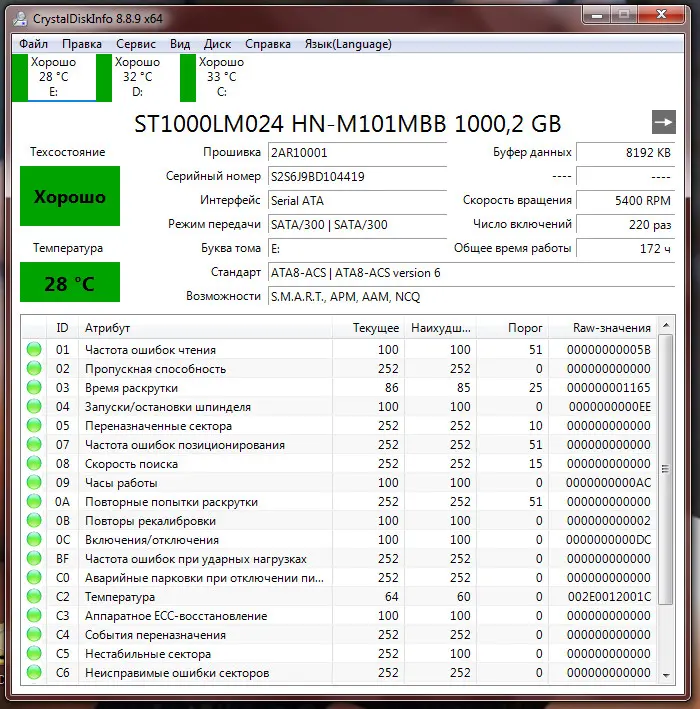The height and width of the screenshot is (709, 700).
Task: Select raw value 002E0012001C
Action: click(609, 597)
